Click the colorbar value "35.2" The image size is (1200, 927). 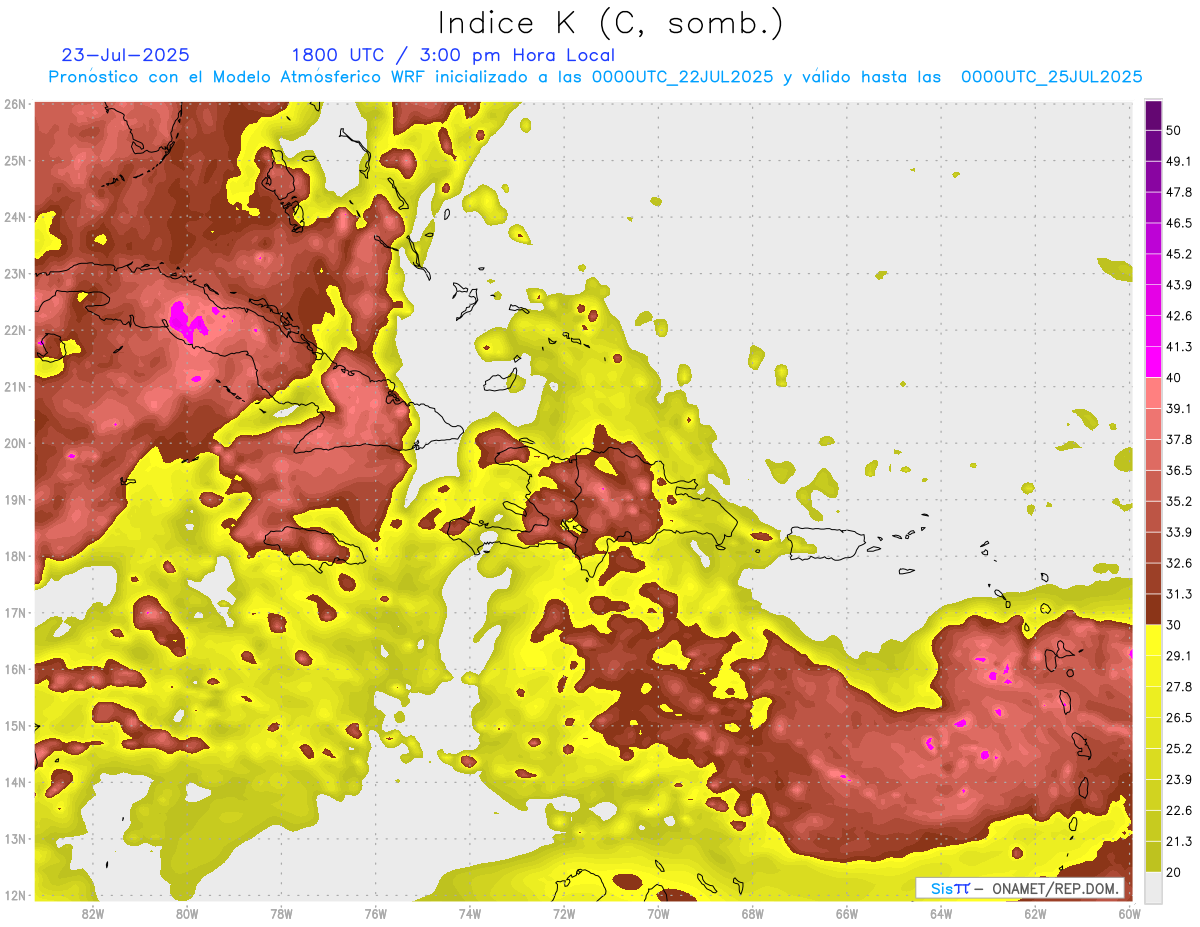[1178, 501]
